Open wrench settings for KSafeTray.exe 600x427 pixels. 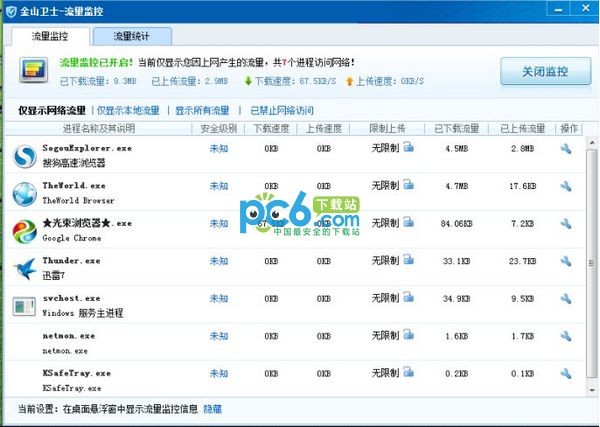(x=566, y=373)
